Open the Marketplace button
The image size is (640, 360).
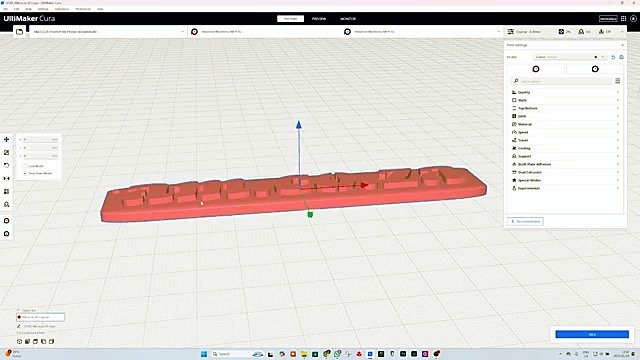pyautogui.click(x=608, y=19)
